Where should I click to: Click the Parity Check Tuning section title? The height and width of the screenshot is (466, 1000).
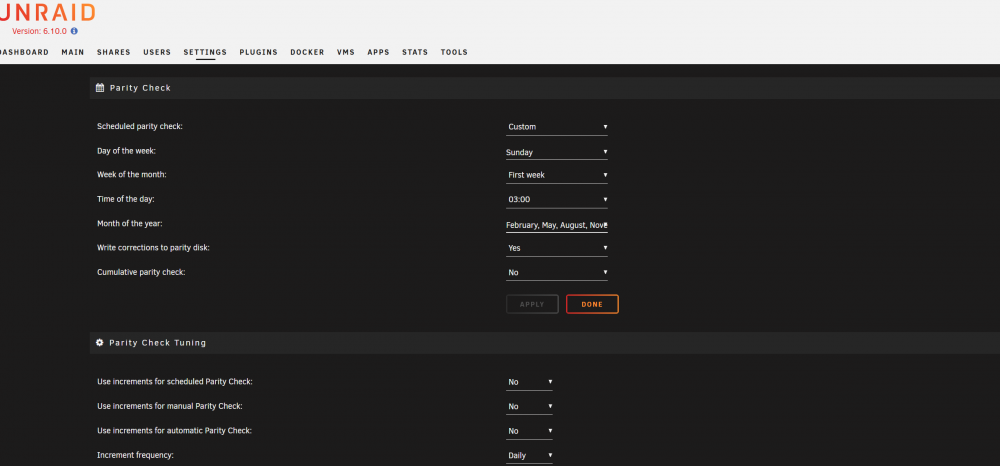click(x=158, y=342)
